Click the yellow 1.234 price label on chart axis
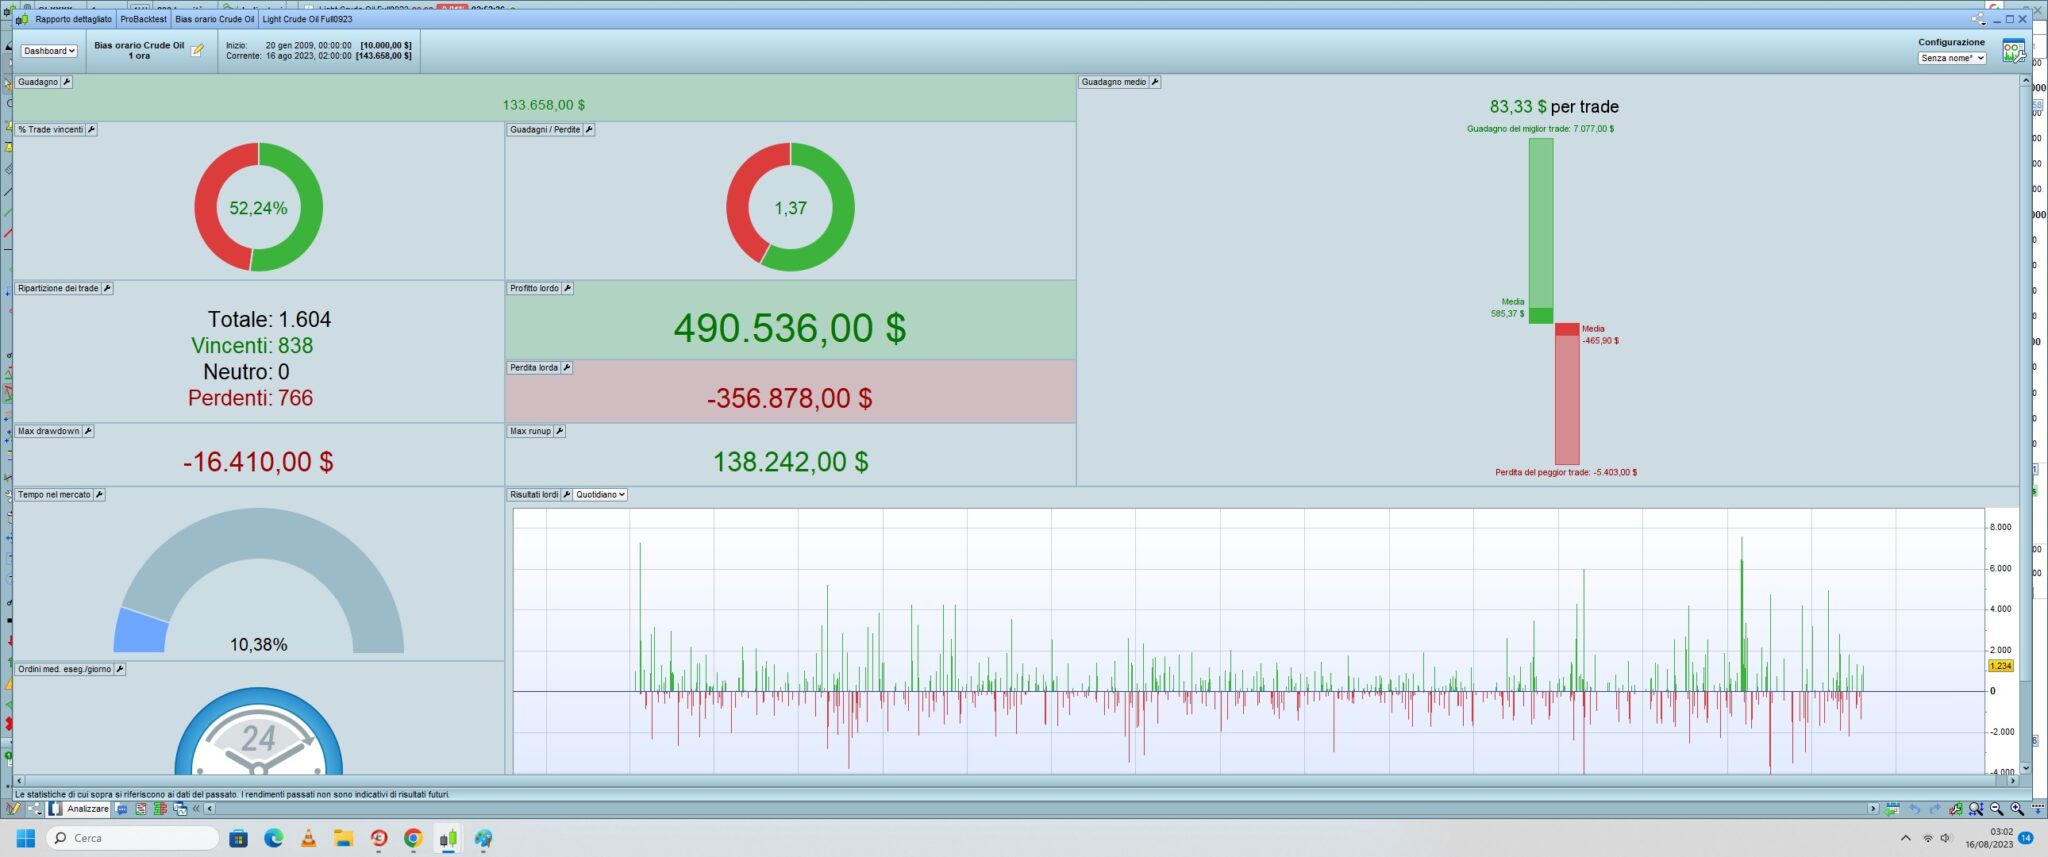Image resolution: width=2048 pixels, height=857 pixels. pos(2000,666)
